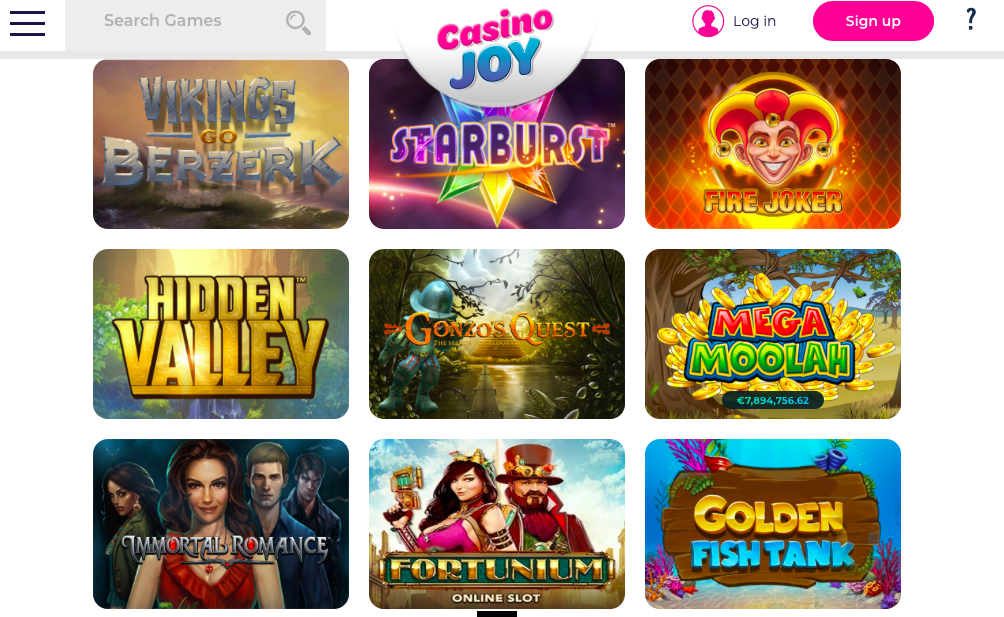1004x617 pixels.
Task: Click the search magnifier icon
Action: tap(298, 22)
